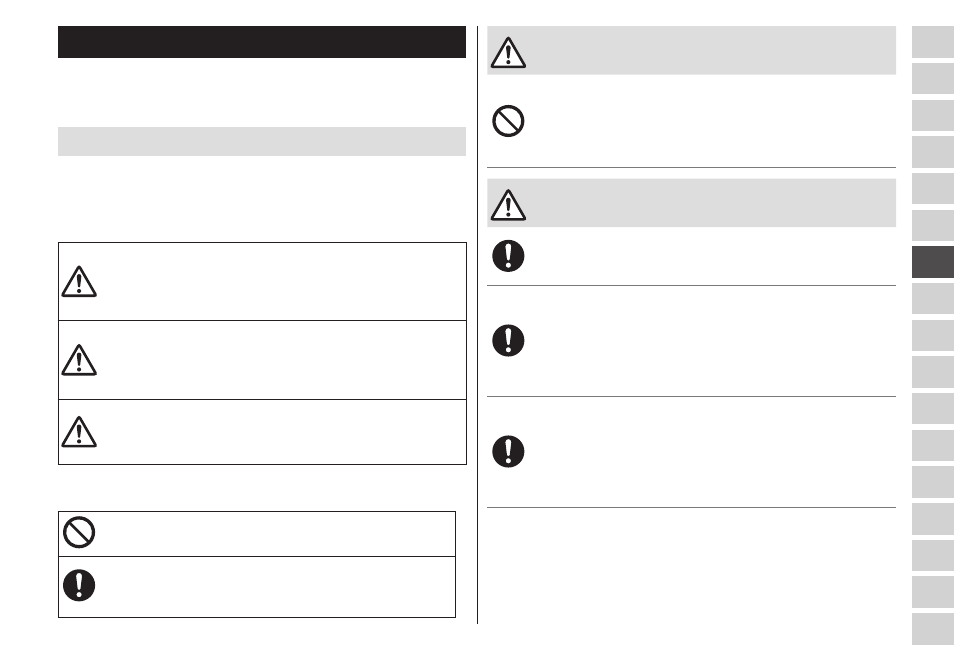The height and width of the screenshot is (671, 954).
Task: Click the first exclamation circle beneath the second gray banner
Action: pyautogui.click(x=508, y=256)
